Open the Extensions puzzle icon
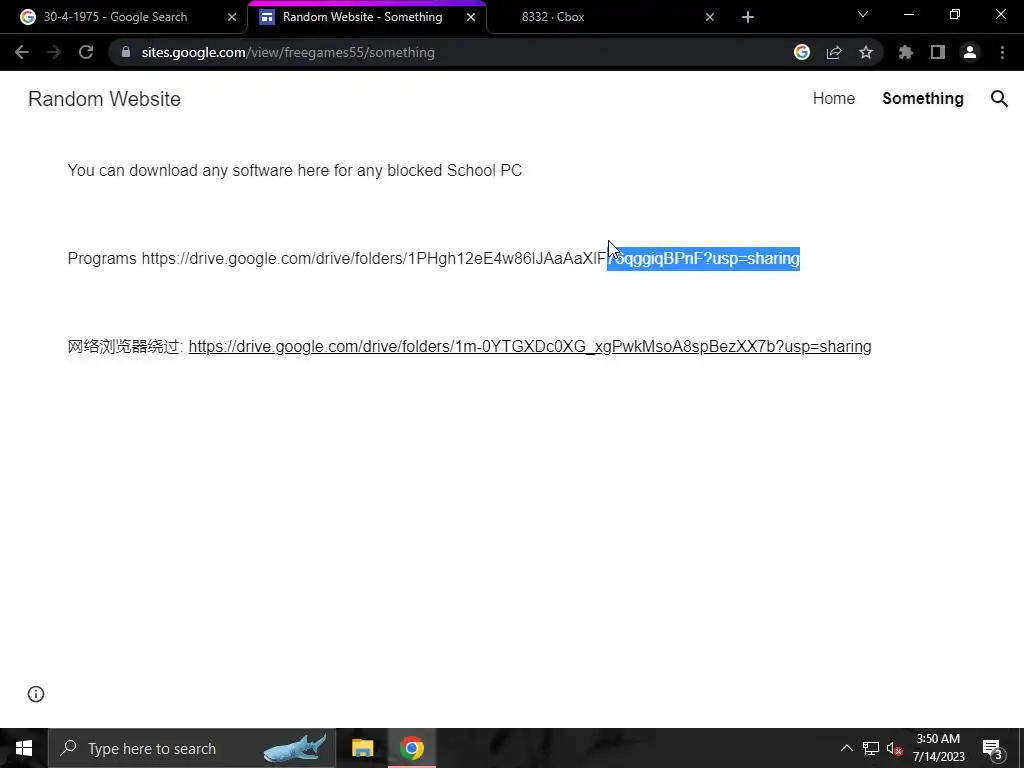 click(x=906, y=52)
